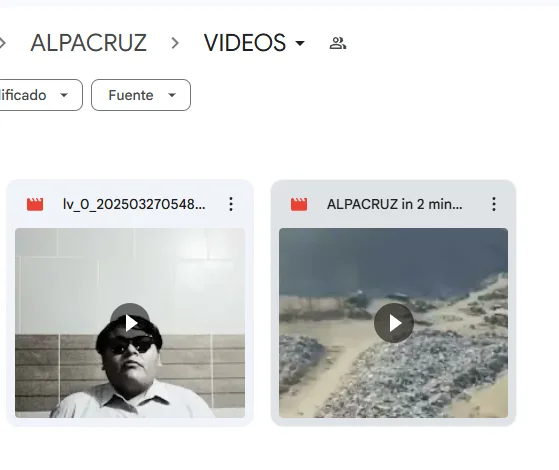Click the breadcrumb chevron between ALPACRUZ and VIDEOS
This screenshot has height=470, width=559.
point(175,43)
